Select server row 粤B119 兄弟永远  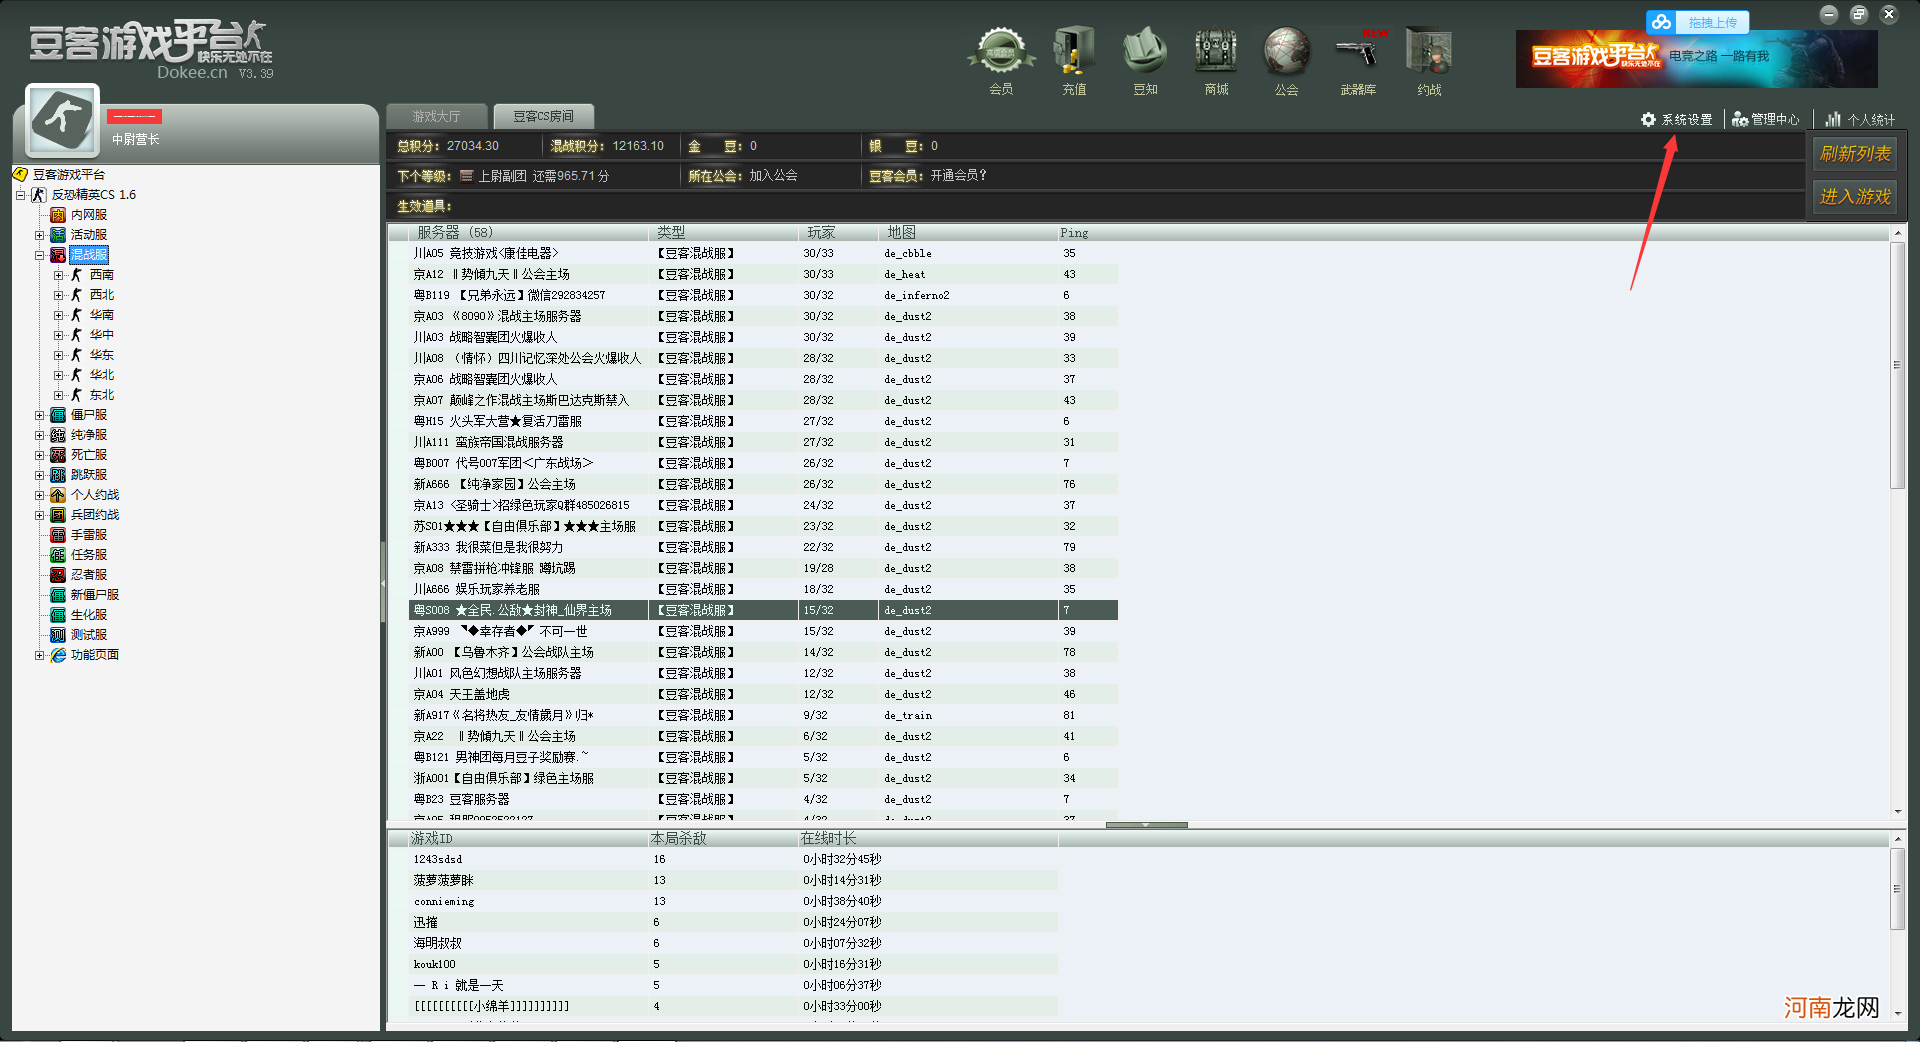click(764, 295)
